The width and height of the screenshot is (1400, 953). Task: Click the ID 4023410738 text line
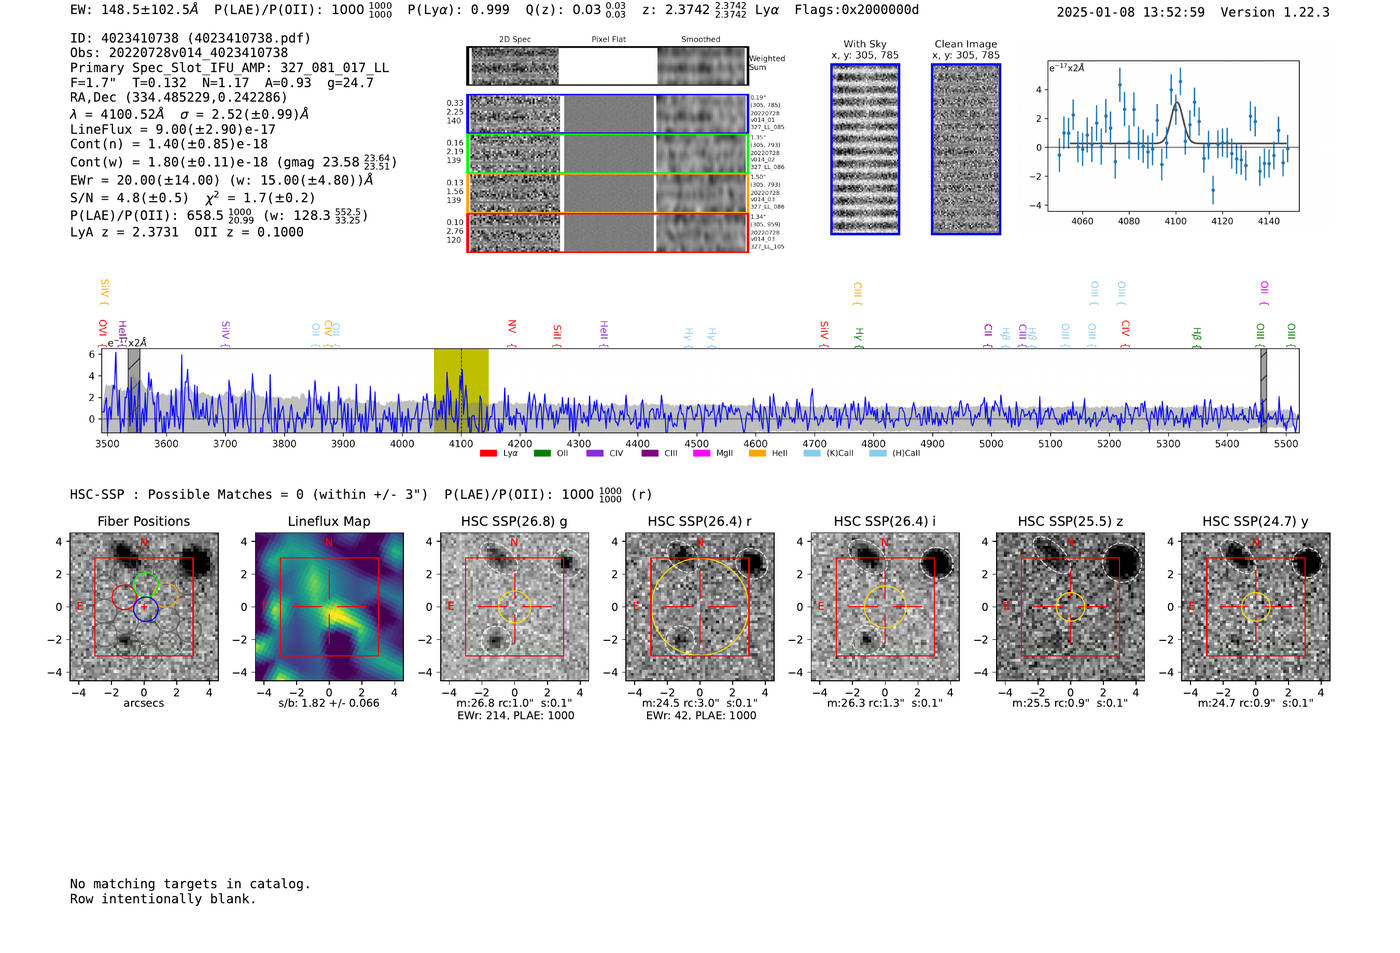pos(190,38)
